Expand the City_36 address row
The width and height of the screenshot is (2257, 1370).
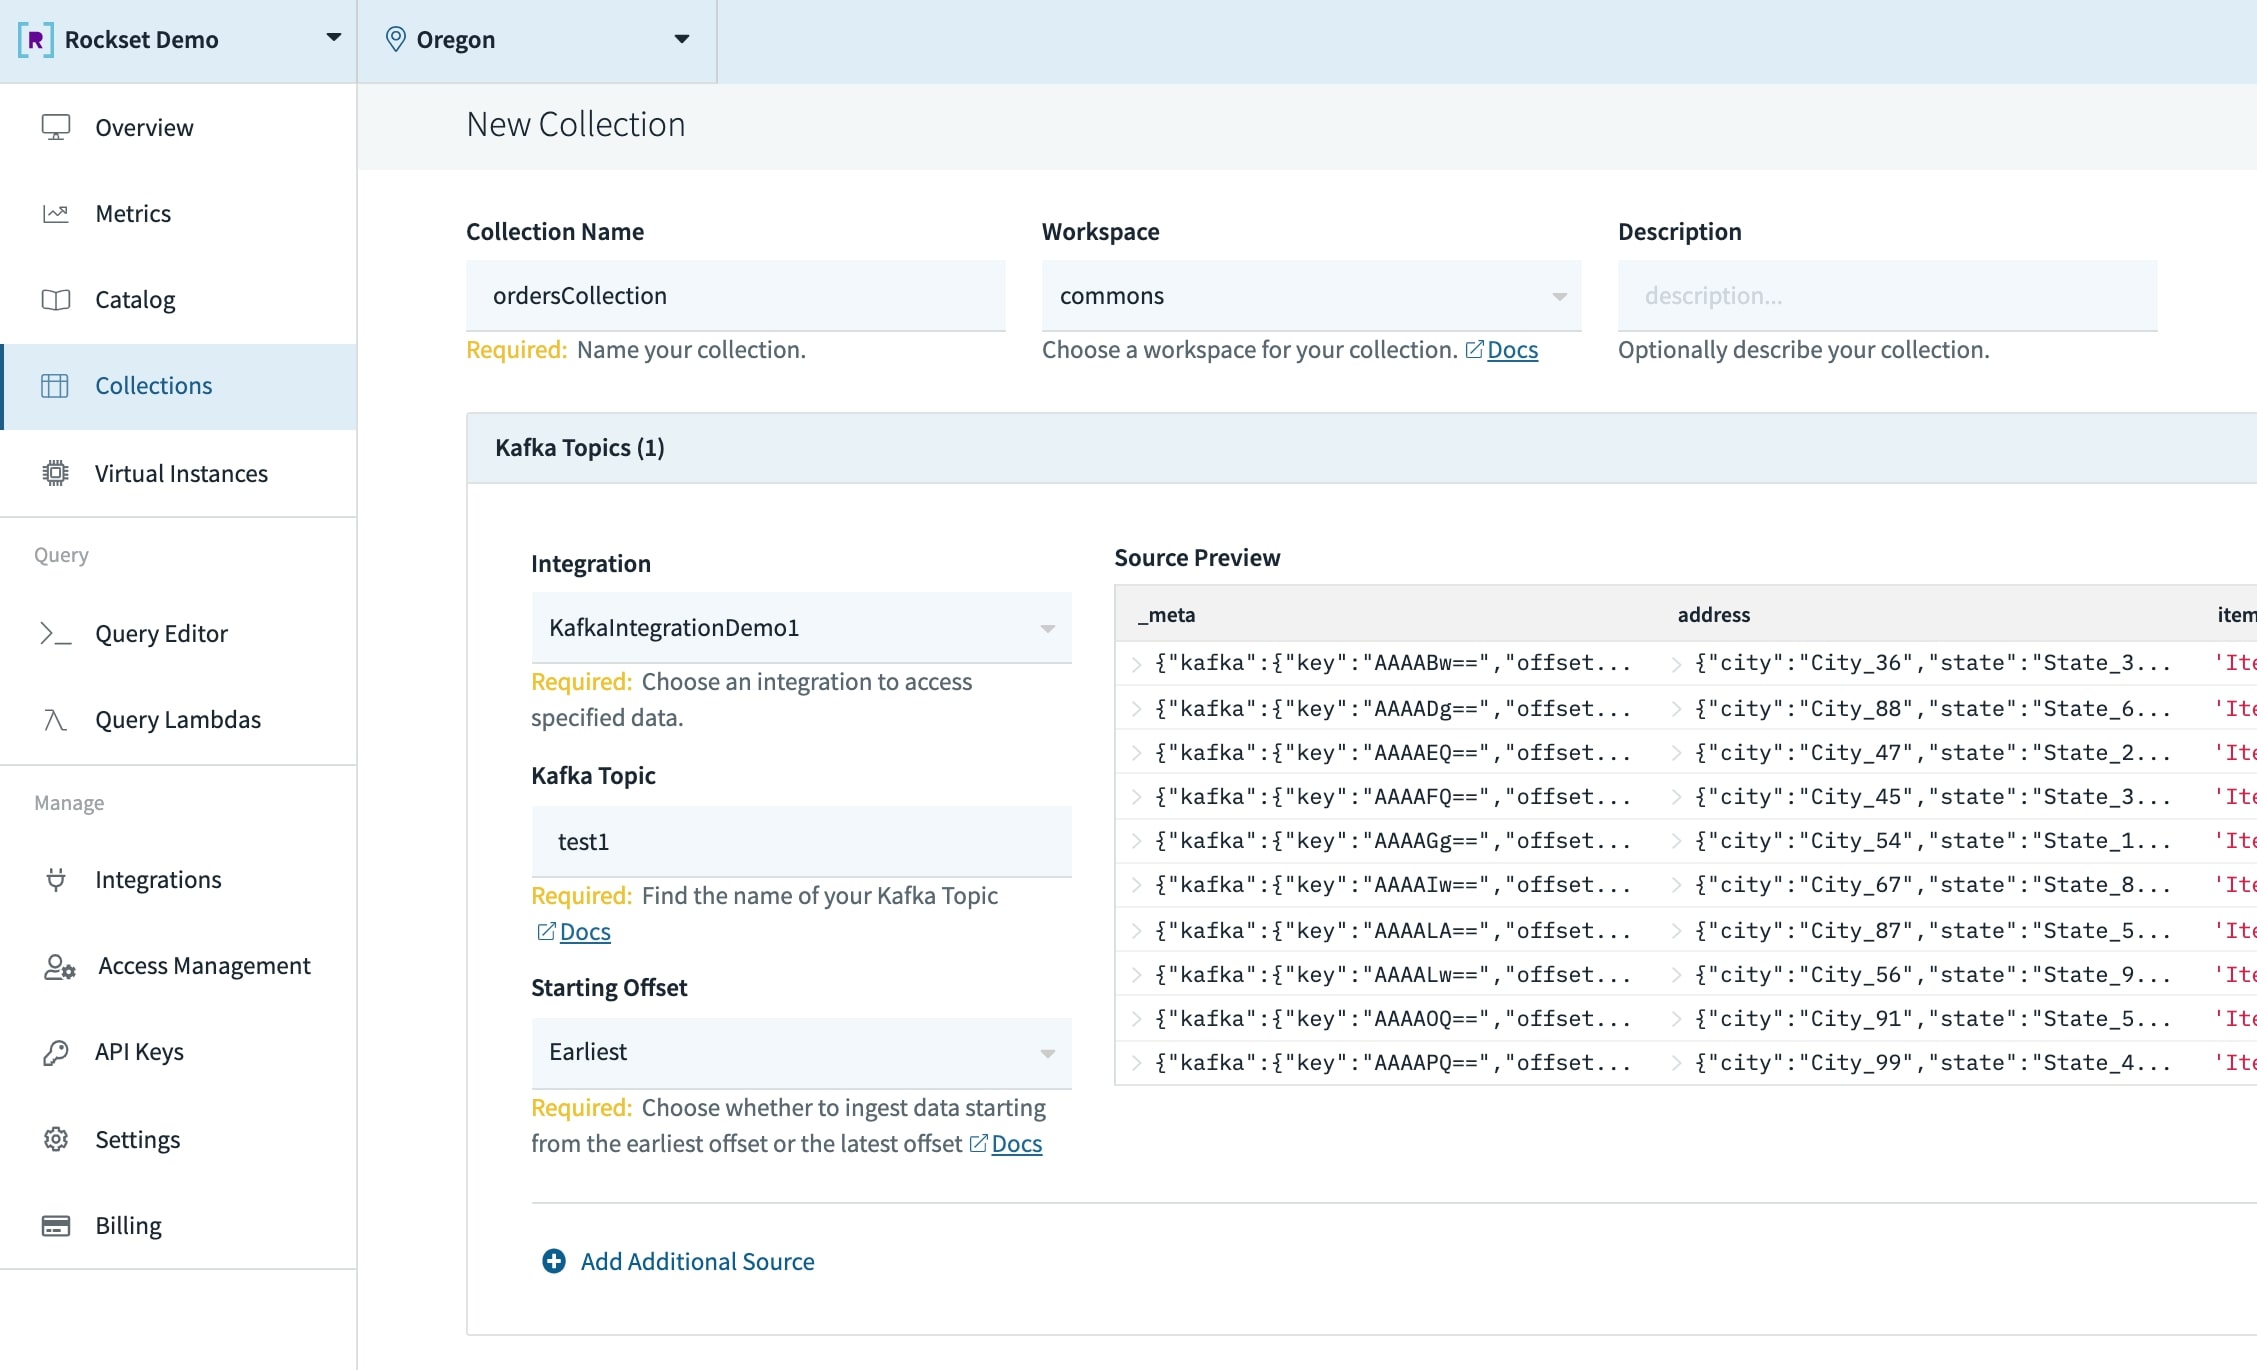pyautogui.click(x=1676, y=663)
